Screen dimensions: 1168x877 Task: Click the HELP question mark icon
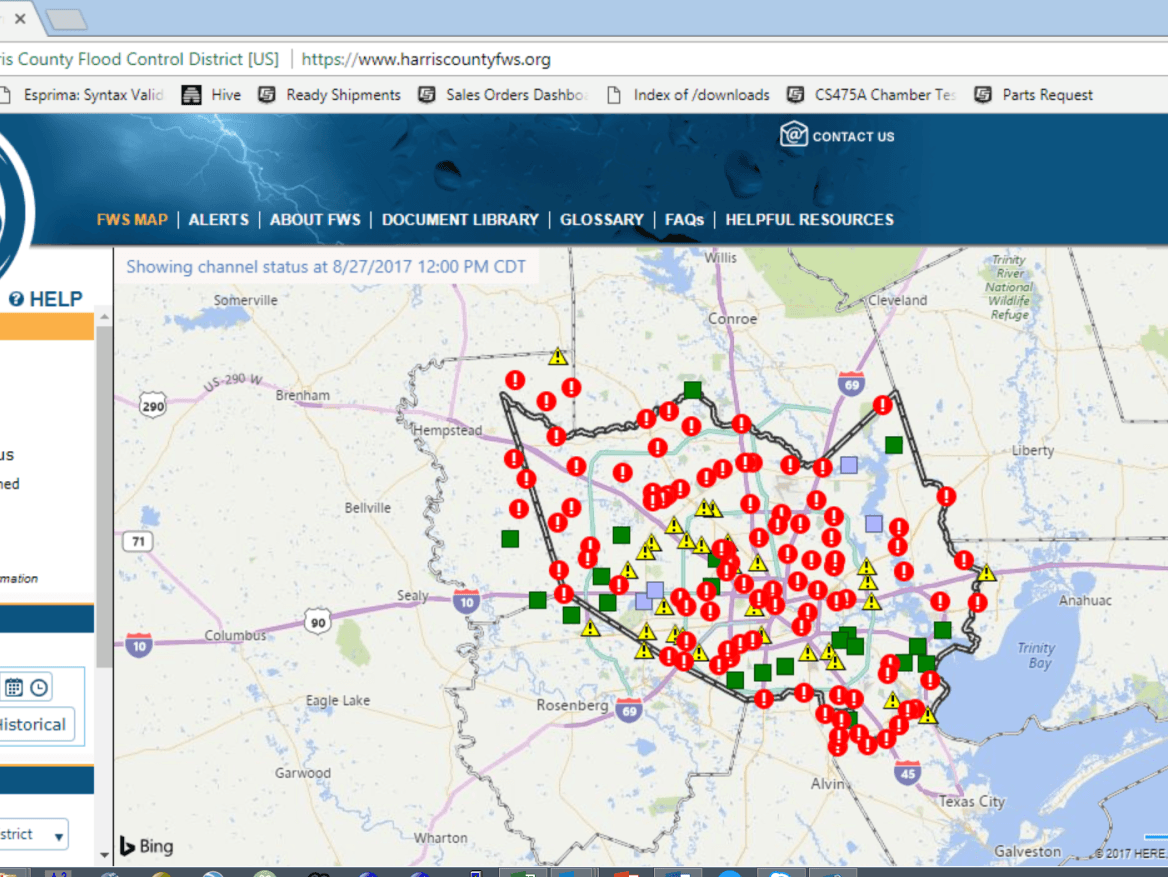pyautogui.click(x=16, y=299)
